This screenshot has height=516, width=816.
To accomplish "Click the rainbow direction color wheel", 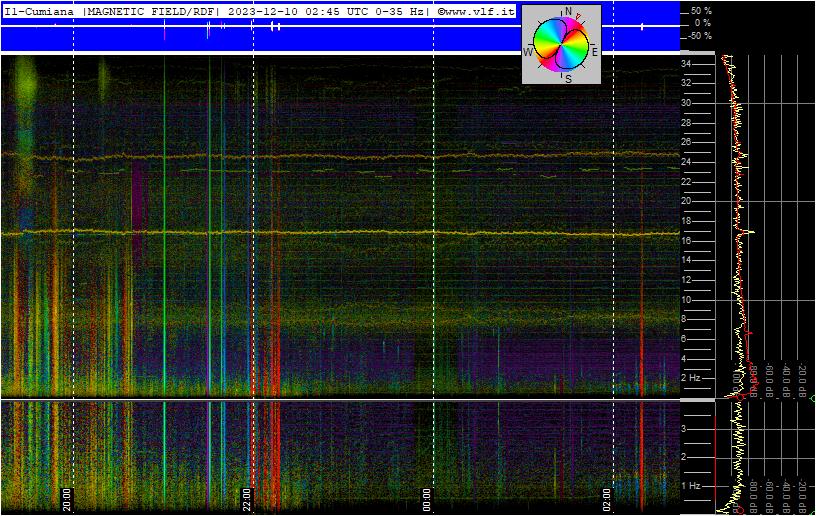I will click(x=562, y=45).
